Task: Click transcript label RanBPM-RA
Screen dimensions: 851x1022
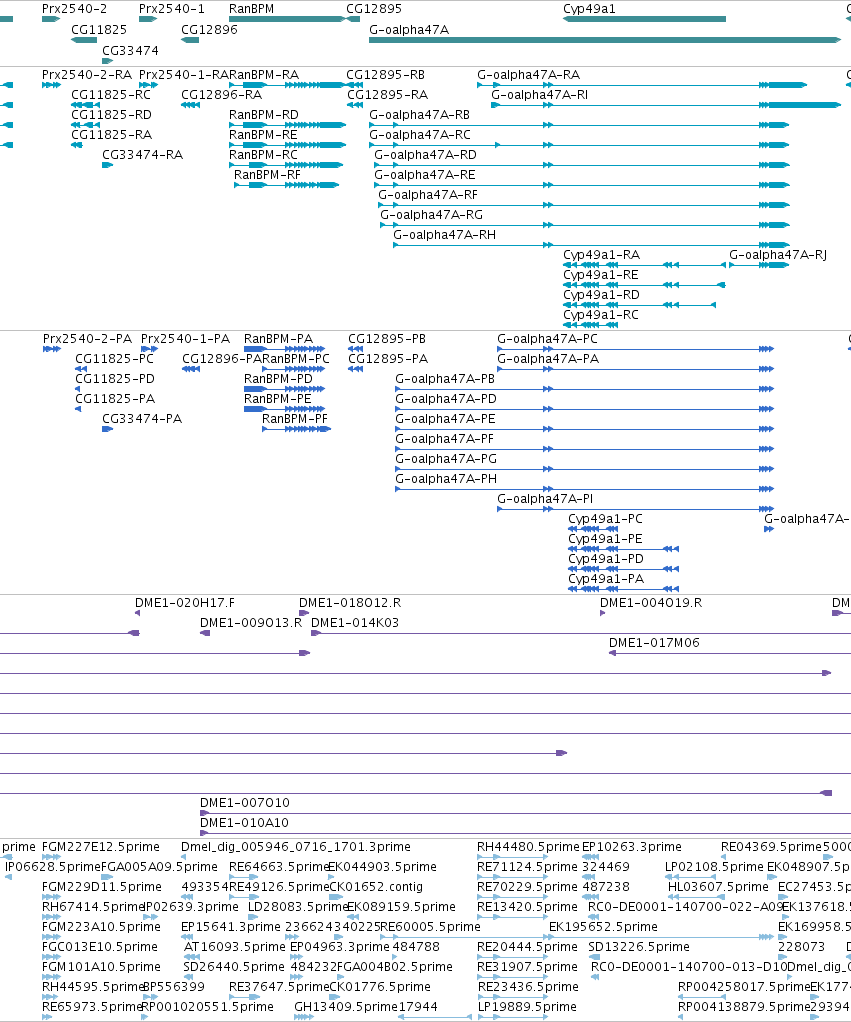Action: 264,75
